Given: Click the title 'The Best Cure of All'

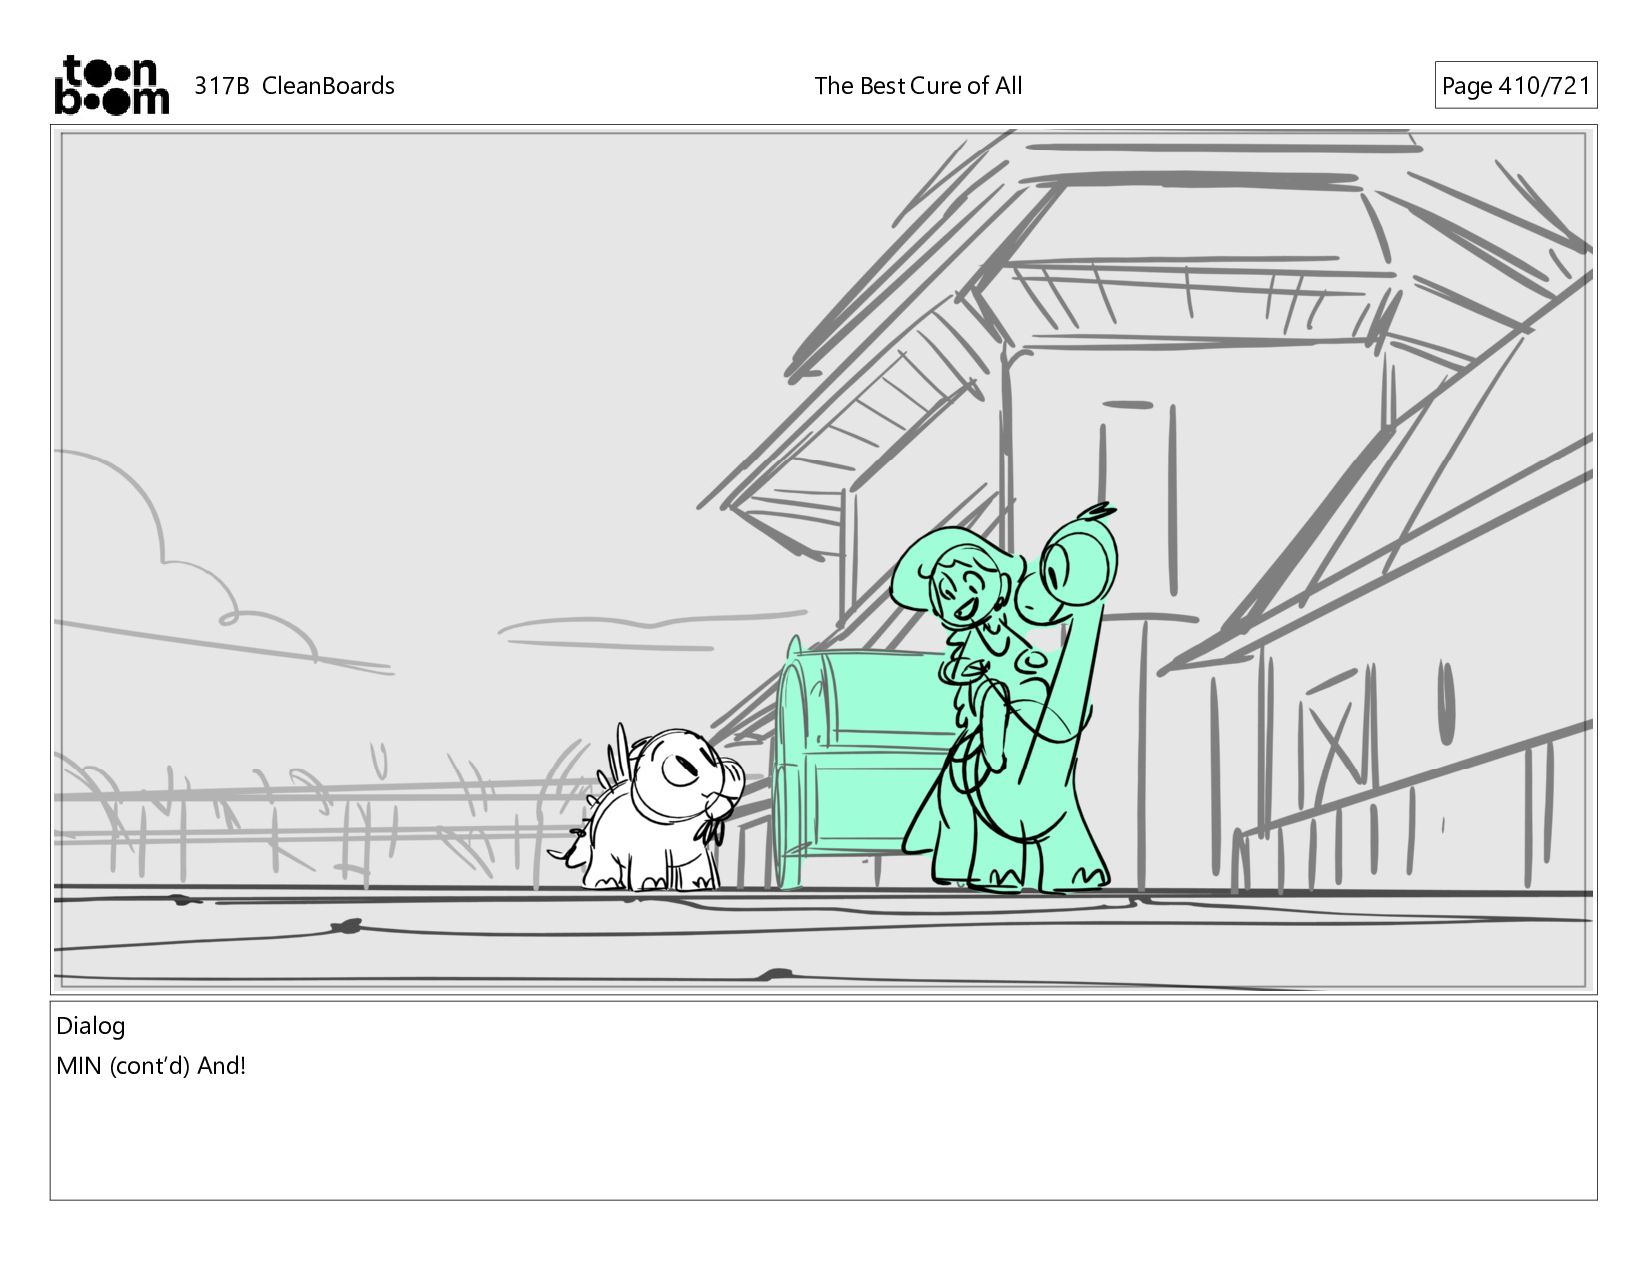Looking at the screenshot, I should click(x=918, y=86).
